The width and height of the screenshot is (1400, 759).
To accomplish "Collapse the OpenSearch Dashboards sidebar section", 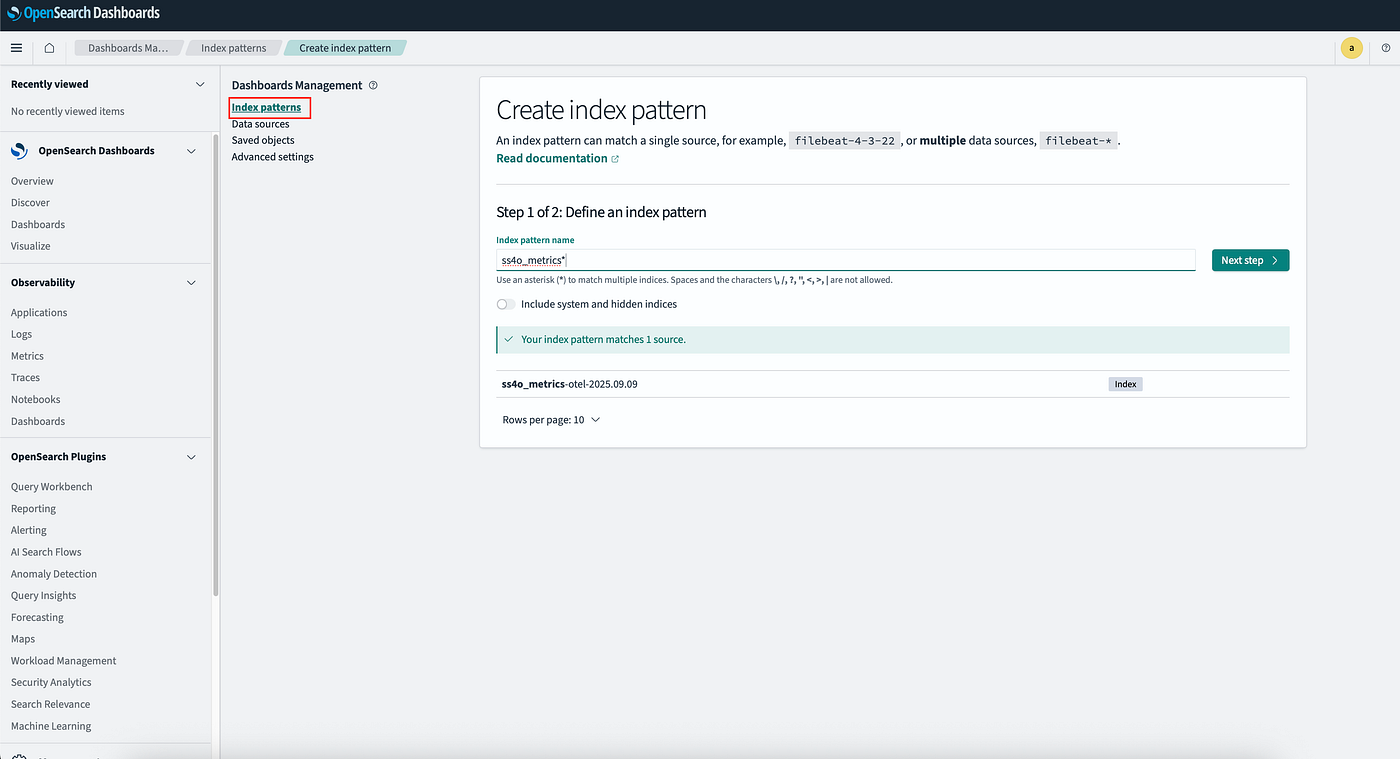I will (x=192, y=151).
